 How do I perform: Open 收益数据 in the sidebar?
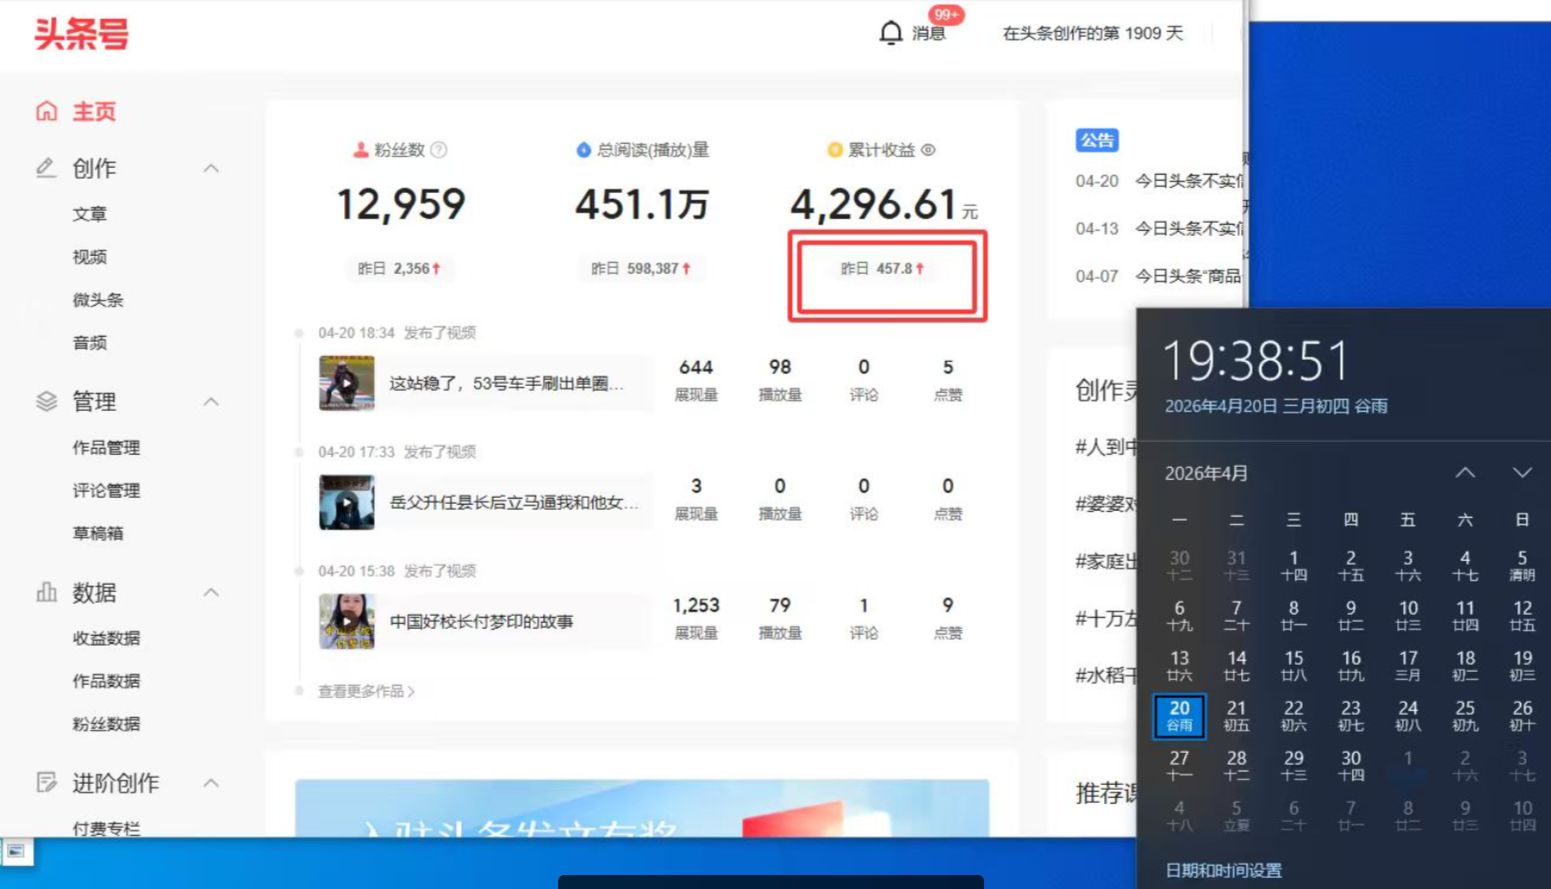click(106, 638)
